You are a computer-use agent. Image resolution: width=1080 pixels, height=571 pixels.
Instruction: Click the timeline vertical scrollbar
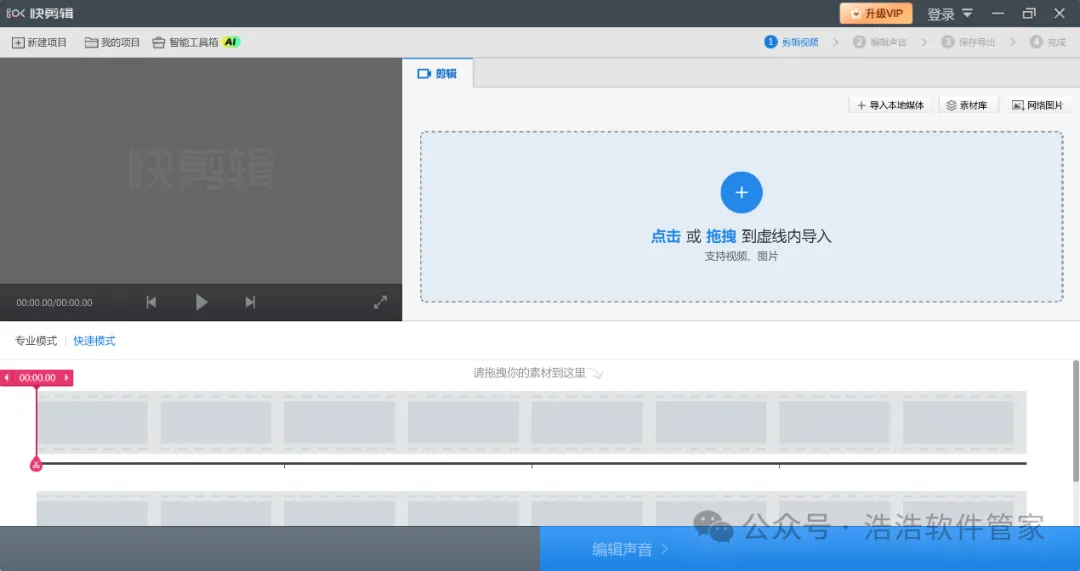coord(1076,421)
